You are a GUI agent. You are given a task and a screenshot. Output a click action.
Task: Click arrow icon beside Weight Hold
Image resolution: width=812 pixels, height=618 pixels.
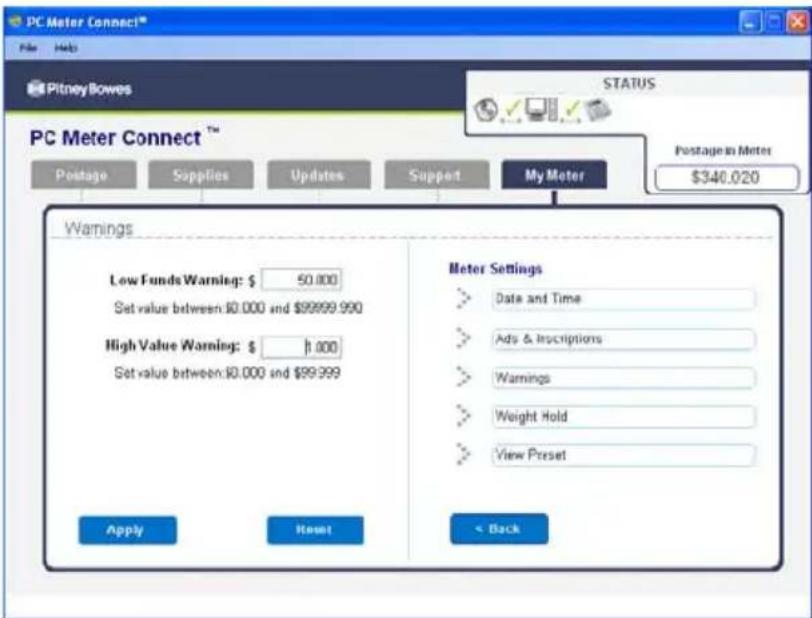(x=463, y=416)
